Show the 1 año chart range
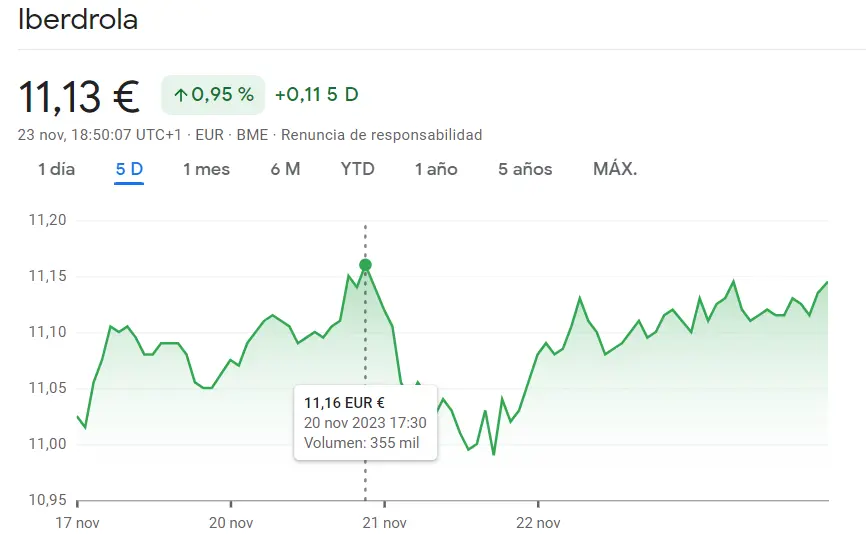 (x=436, y=169)
